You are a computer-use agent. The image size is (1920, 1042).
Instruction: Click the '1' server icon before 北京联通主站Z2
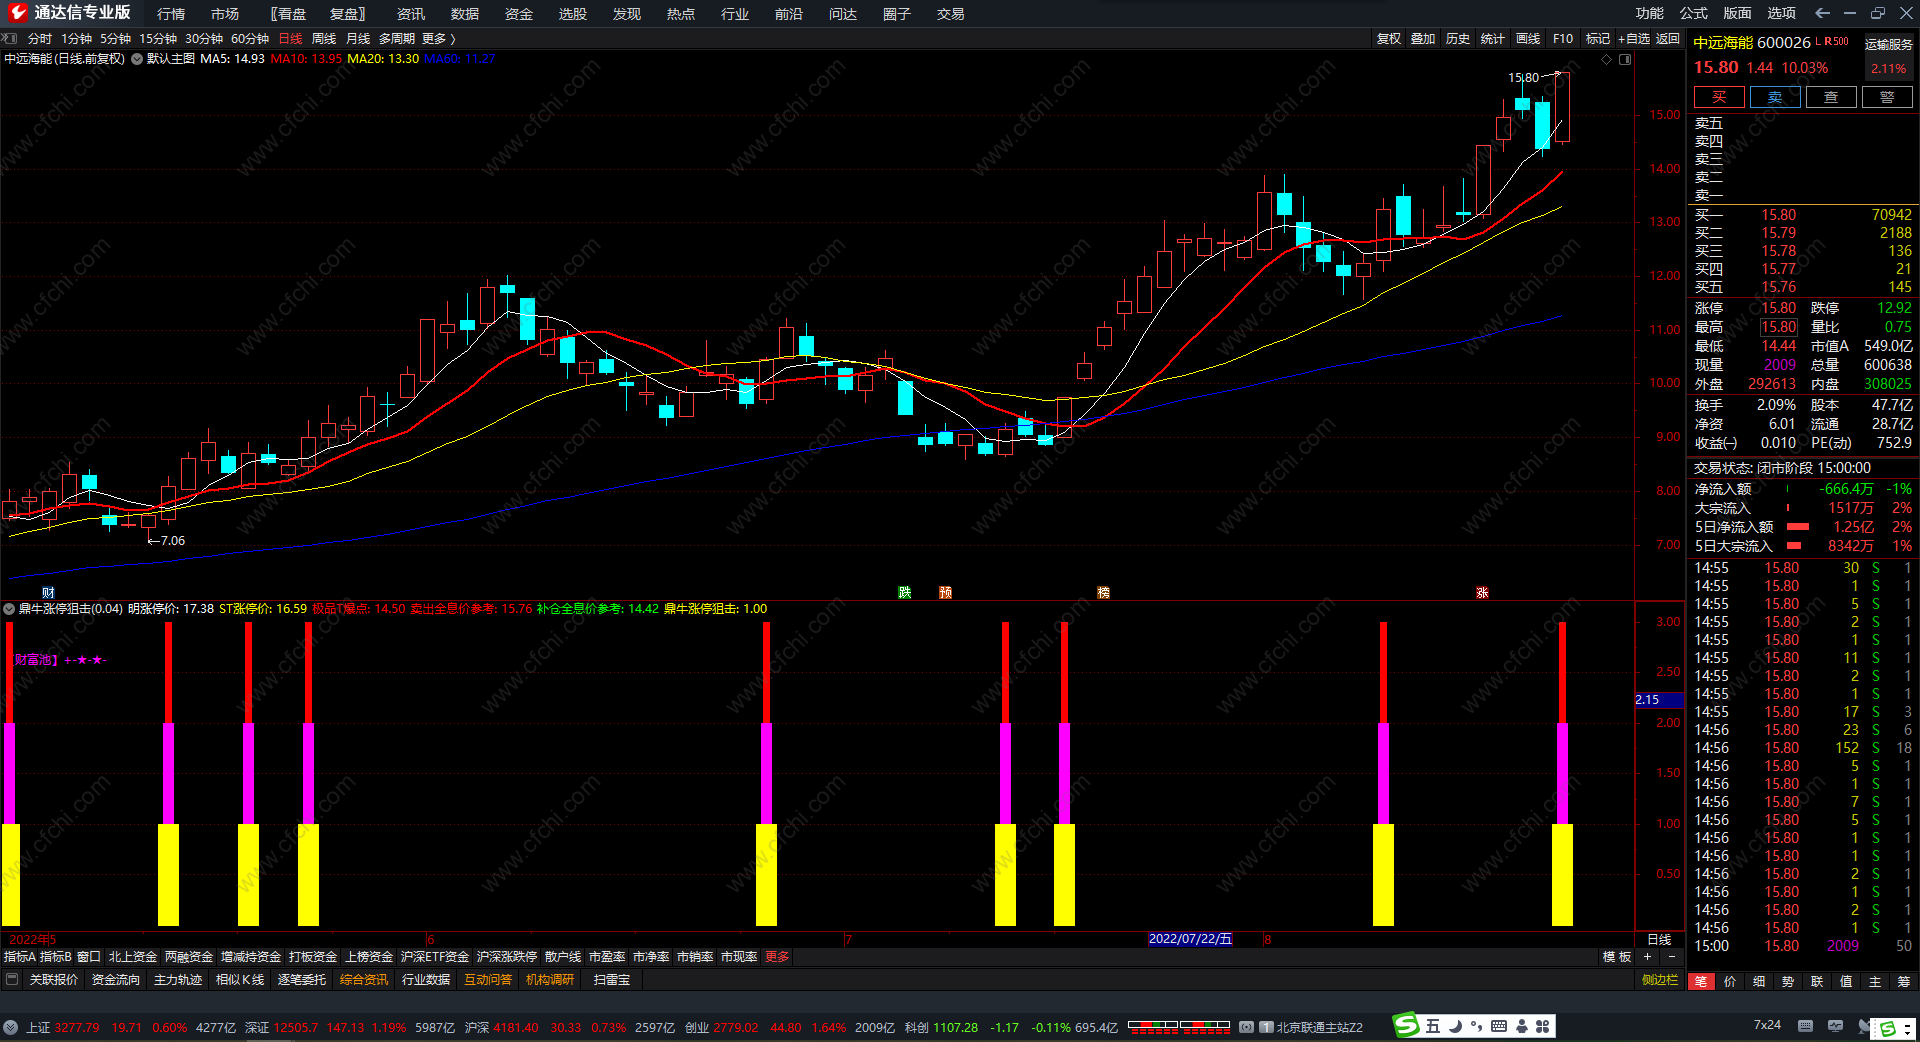click(1267, 1027)
